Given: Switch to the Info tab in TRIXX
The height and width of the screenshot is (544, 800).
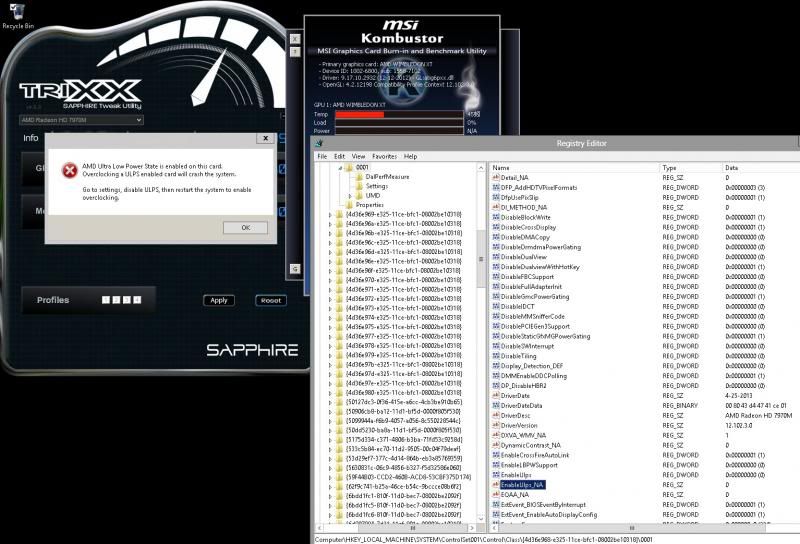Looking at the screenshot, I should [x=31, y=138].
